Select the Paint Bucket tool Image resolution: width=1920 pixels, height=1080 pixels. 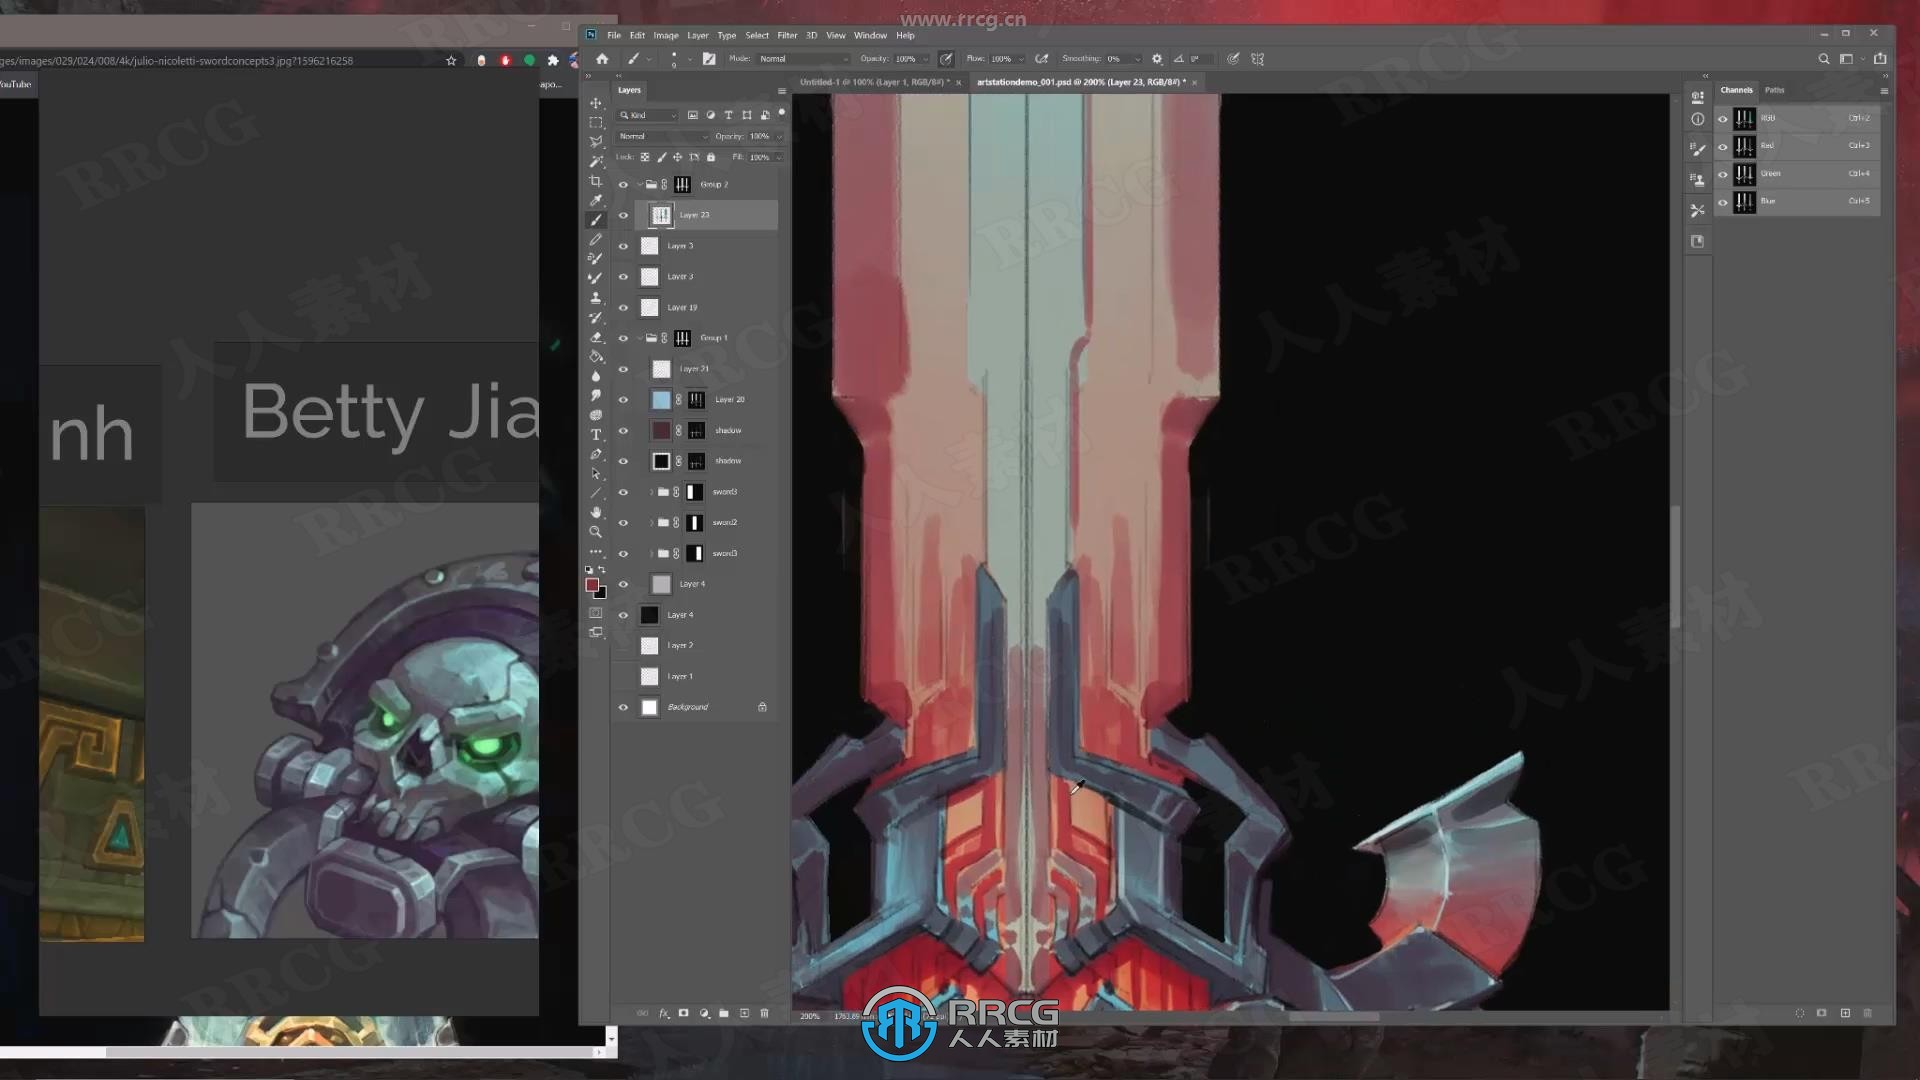pyautogui.click(x=596, y=356)
